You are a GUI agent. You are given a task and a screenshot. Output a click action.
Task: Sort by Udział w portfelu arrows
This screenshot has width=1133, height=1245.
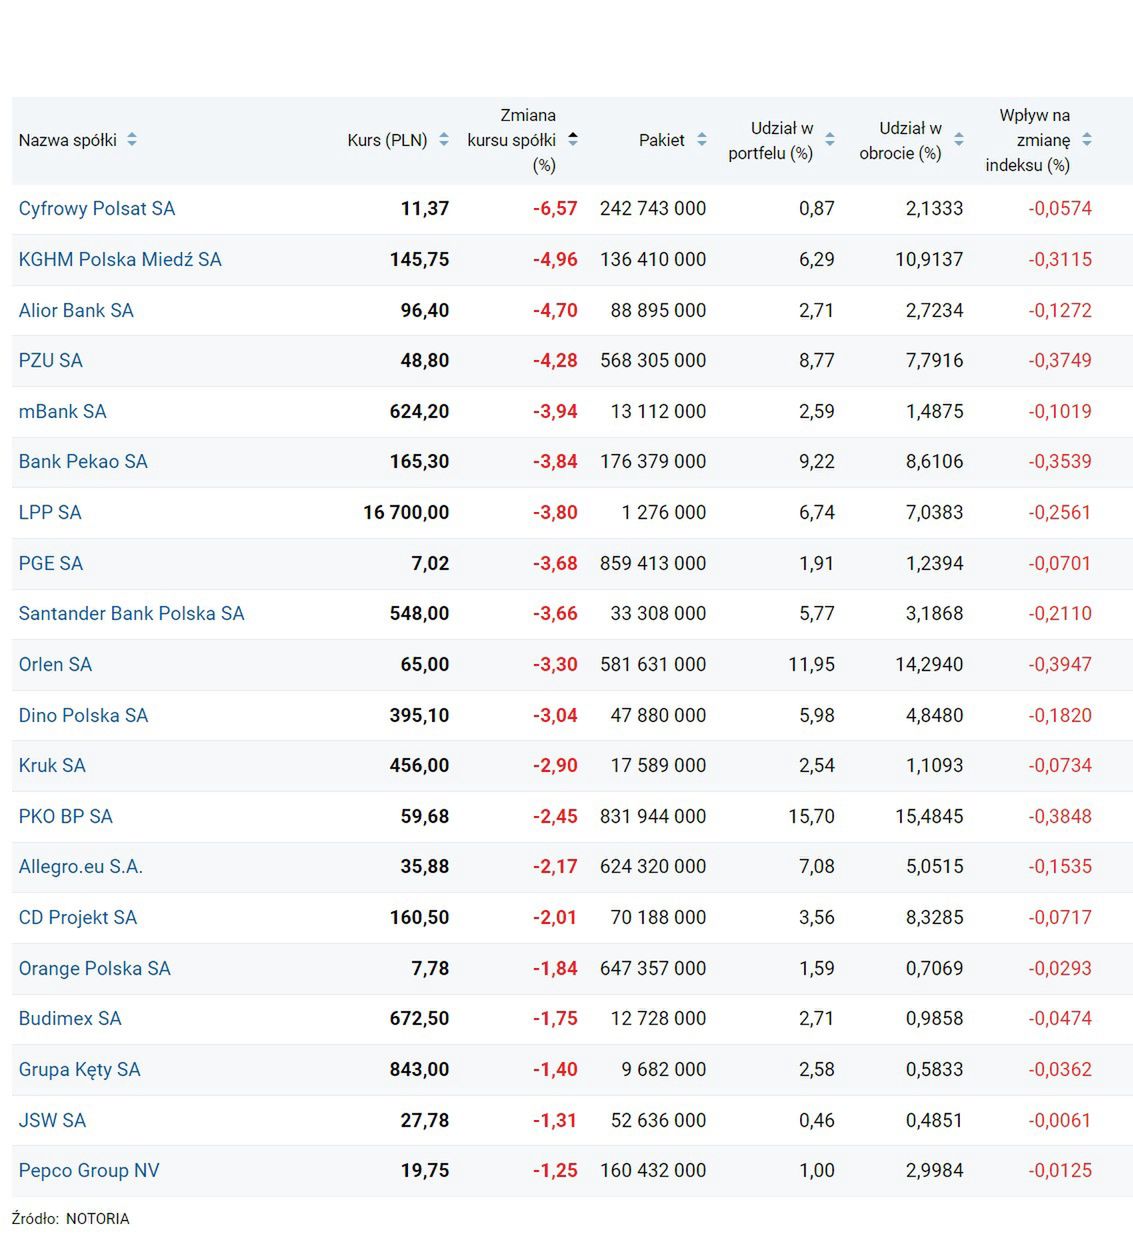pyautogui.click(x=830, y=140)
